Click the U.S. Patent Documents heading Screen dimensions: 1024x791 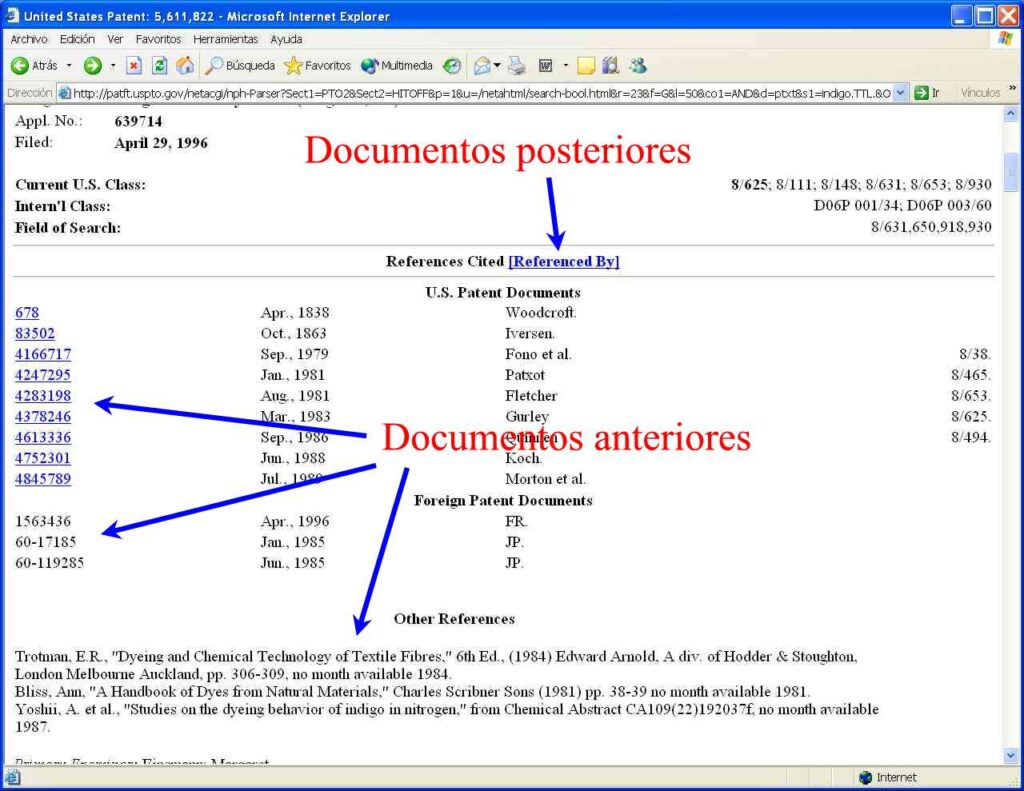tap(503, 293)
